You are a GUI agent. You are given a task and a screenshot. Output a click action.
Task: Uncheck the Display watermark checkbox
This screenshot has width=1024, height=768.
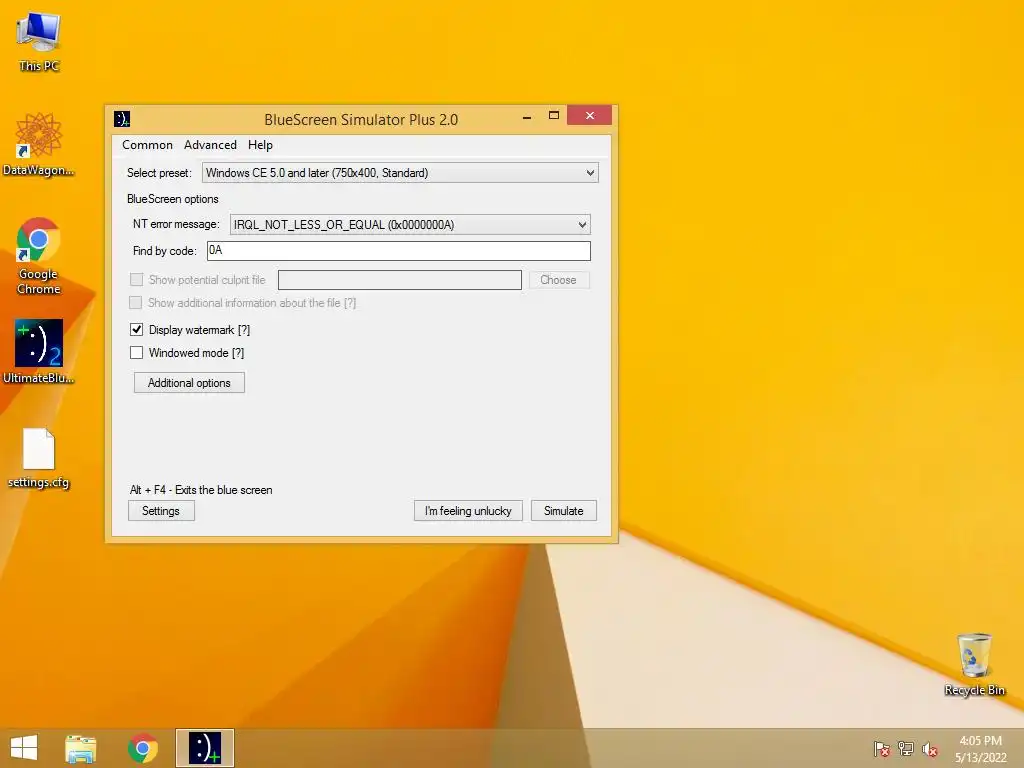coord(136,330)
